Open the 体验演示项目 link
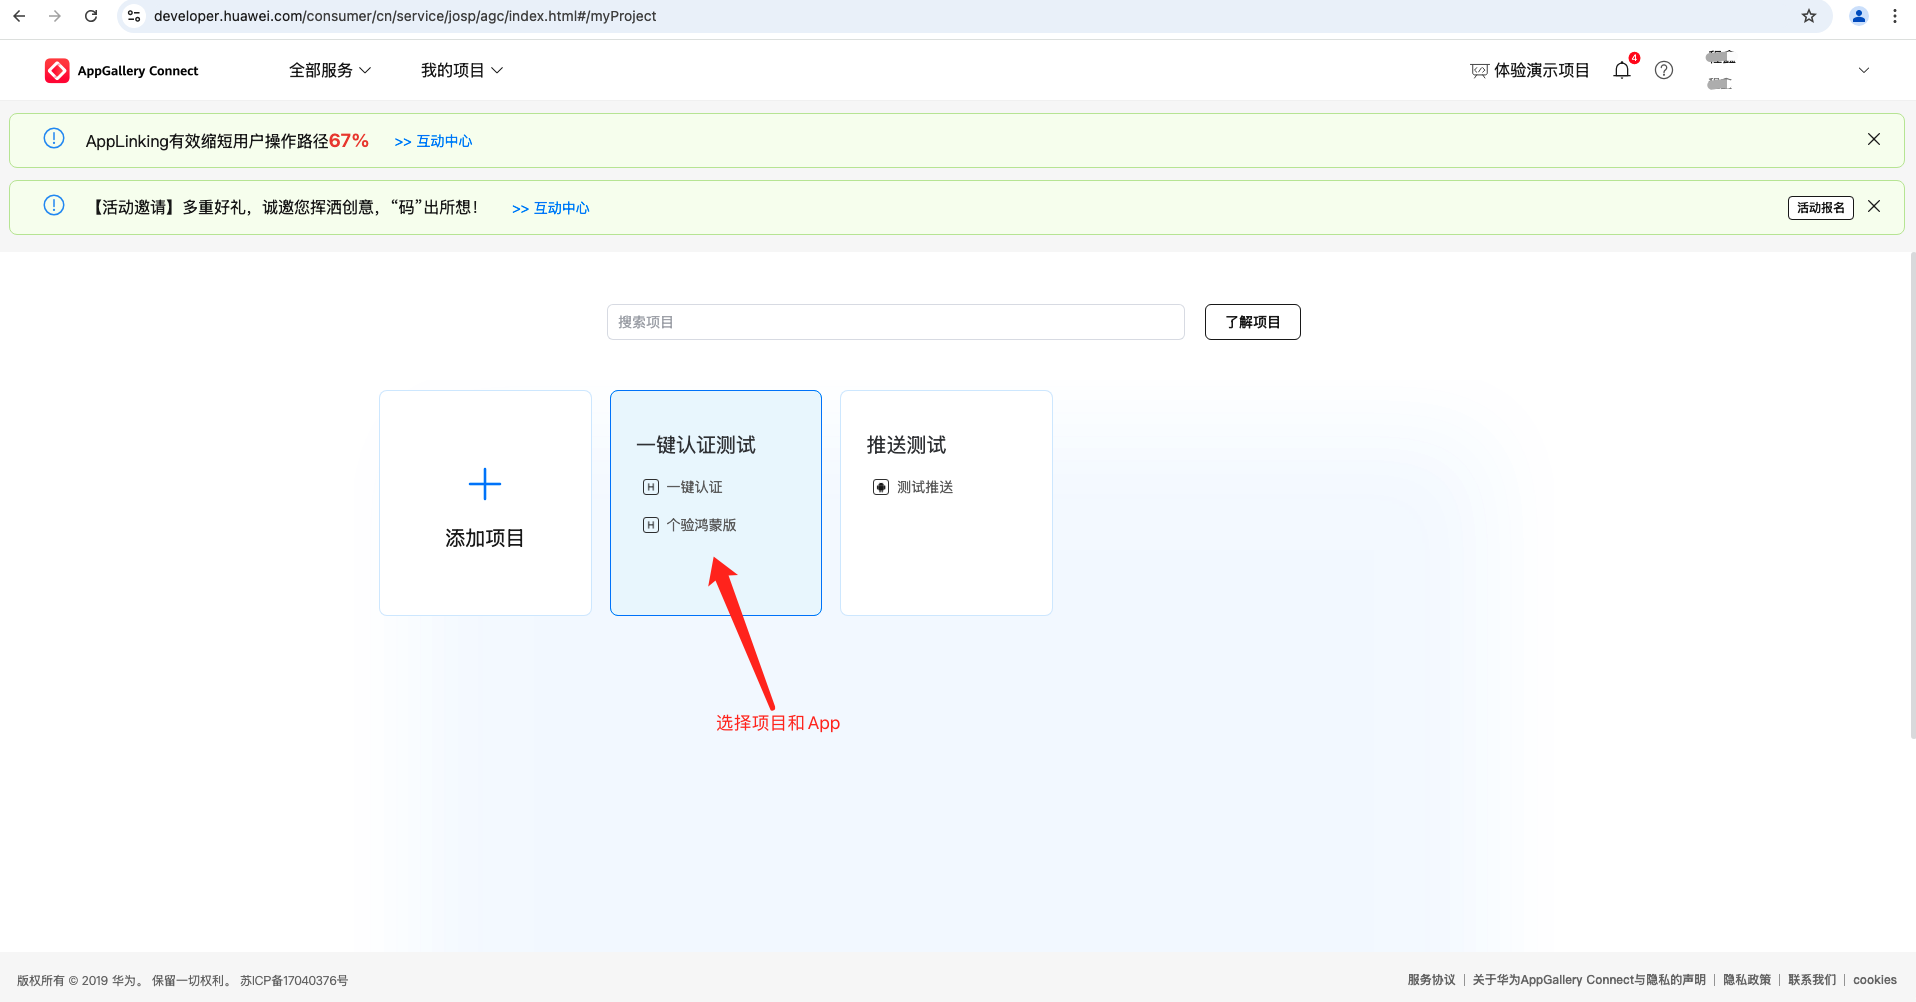Viewport: 1916px width, 1002px height. click(1541, 70)
